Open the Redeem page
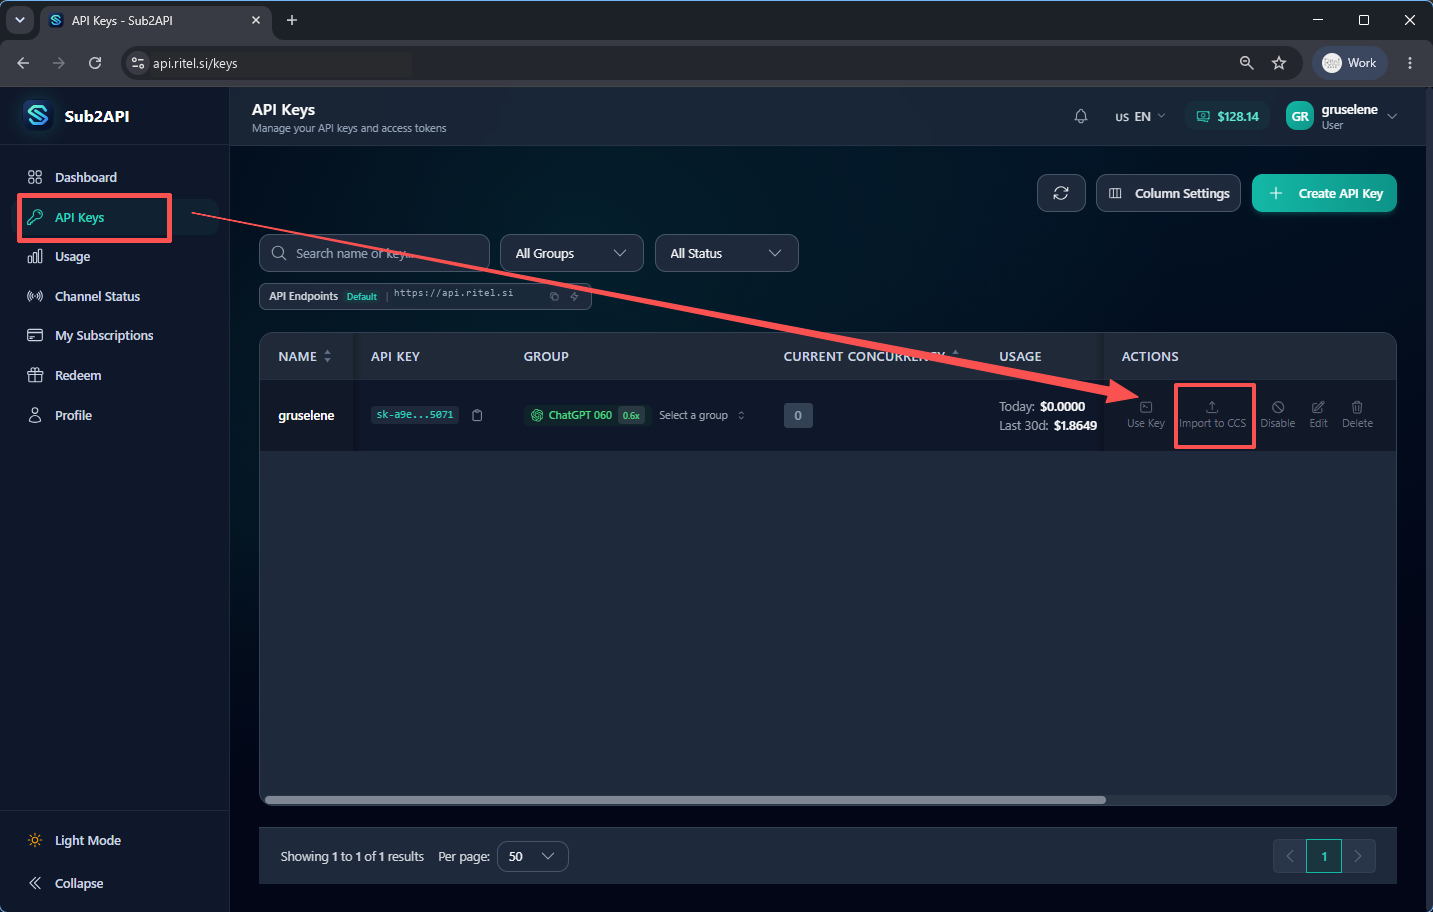The height and width of the screenshot is (912, 1433). (x=64, y=375)
